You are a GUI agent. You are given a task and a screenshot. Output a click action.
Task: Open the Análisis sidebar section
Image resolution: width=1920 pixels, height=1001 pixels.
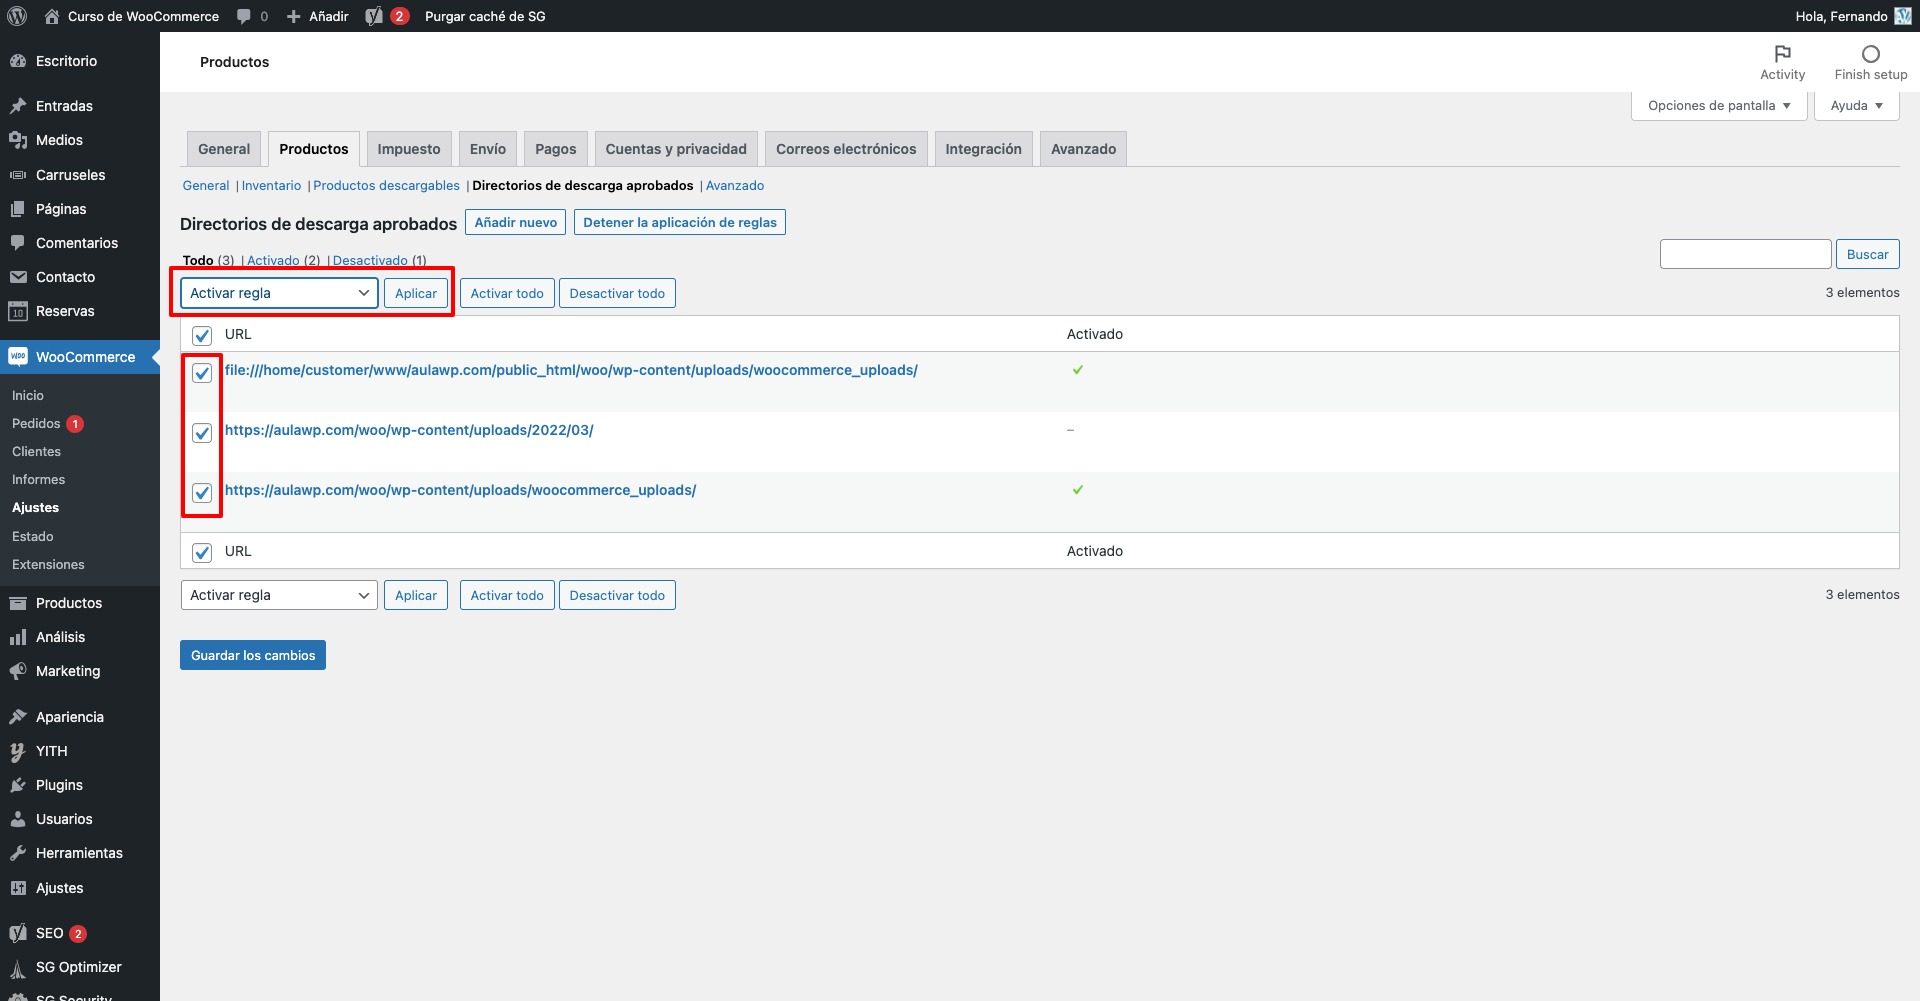(60, 637)
